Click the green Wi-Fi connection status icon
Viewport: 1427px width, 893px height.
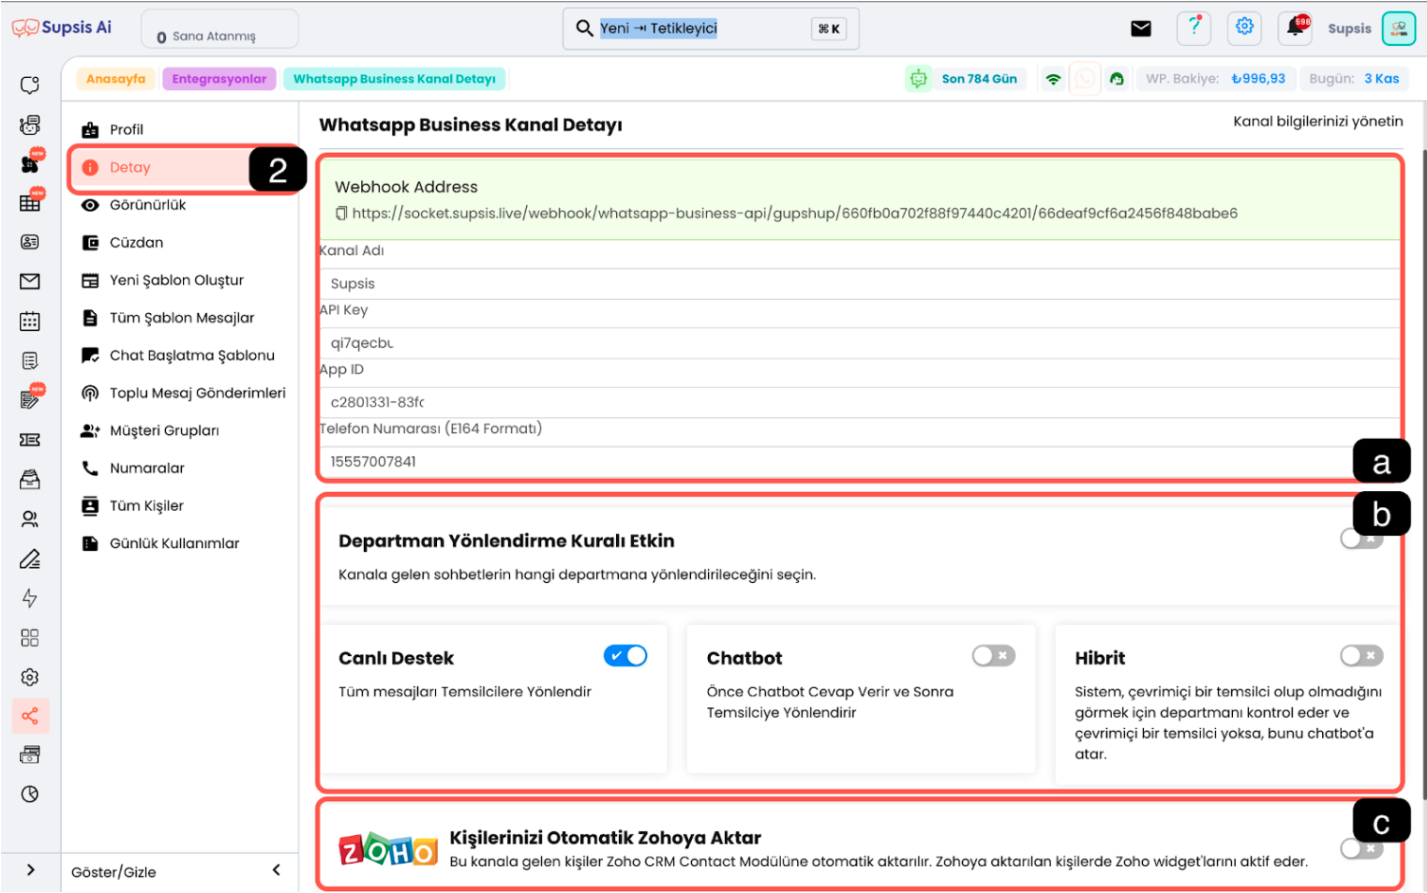click(x=1053, y=79)
